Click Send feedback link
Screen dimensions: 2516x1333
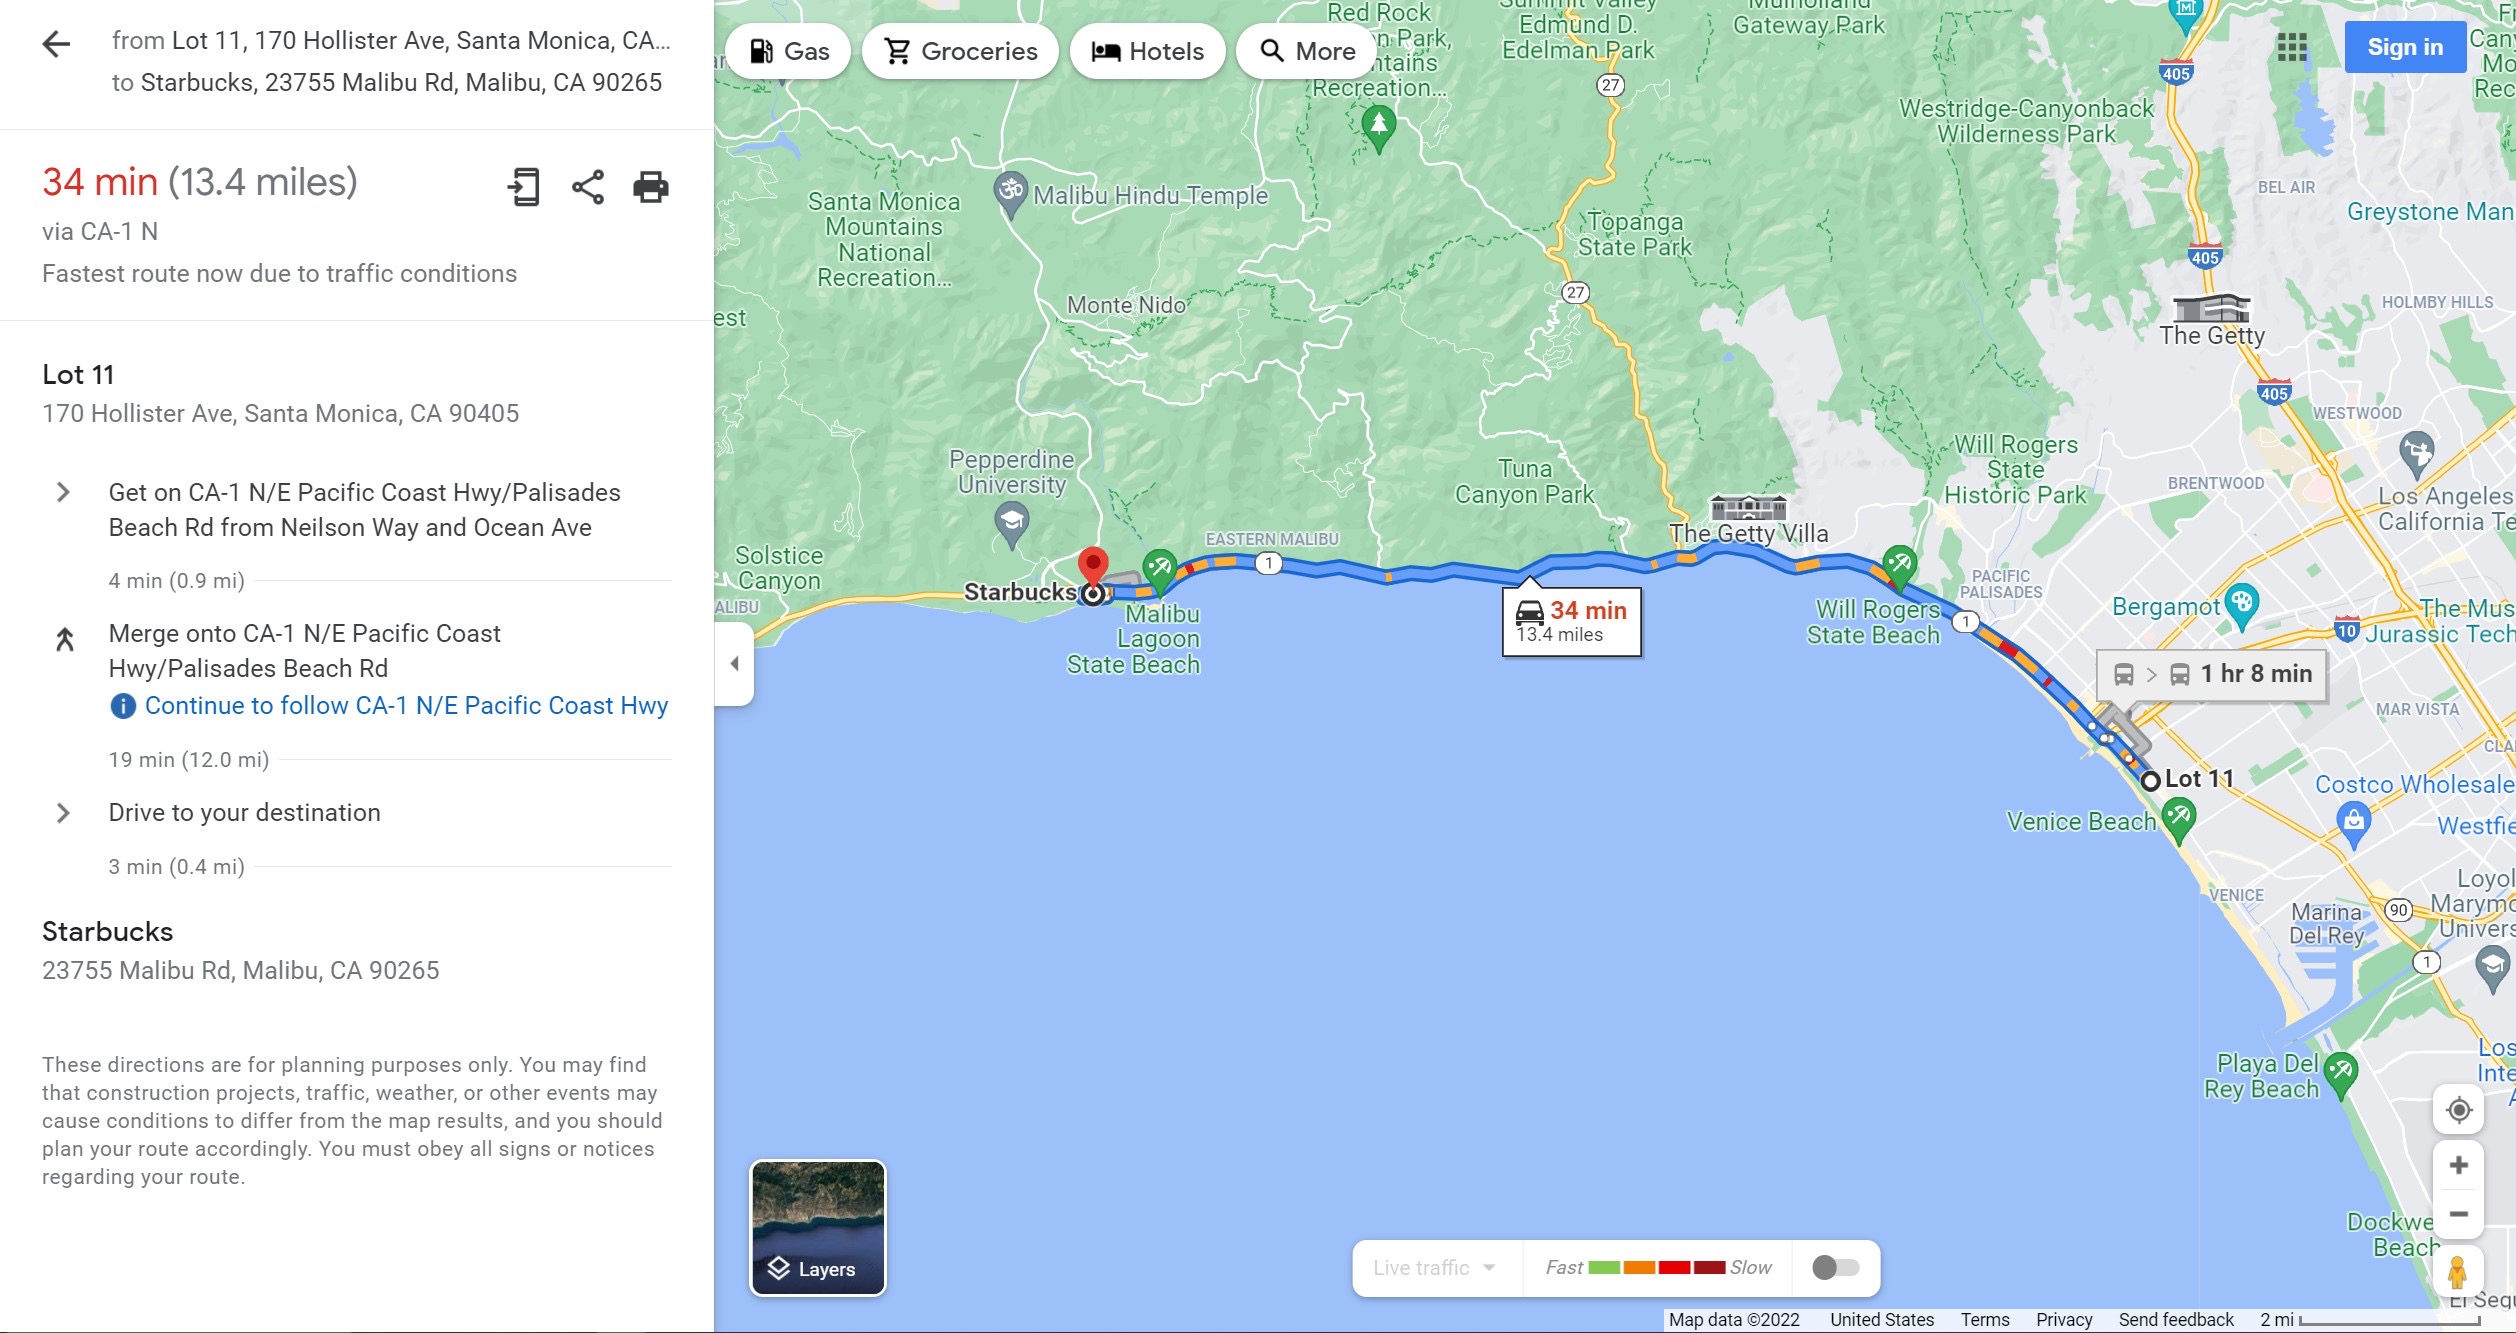(x=2175, y=1320)
